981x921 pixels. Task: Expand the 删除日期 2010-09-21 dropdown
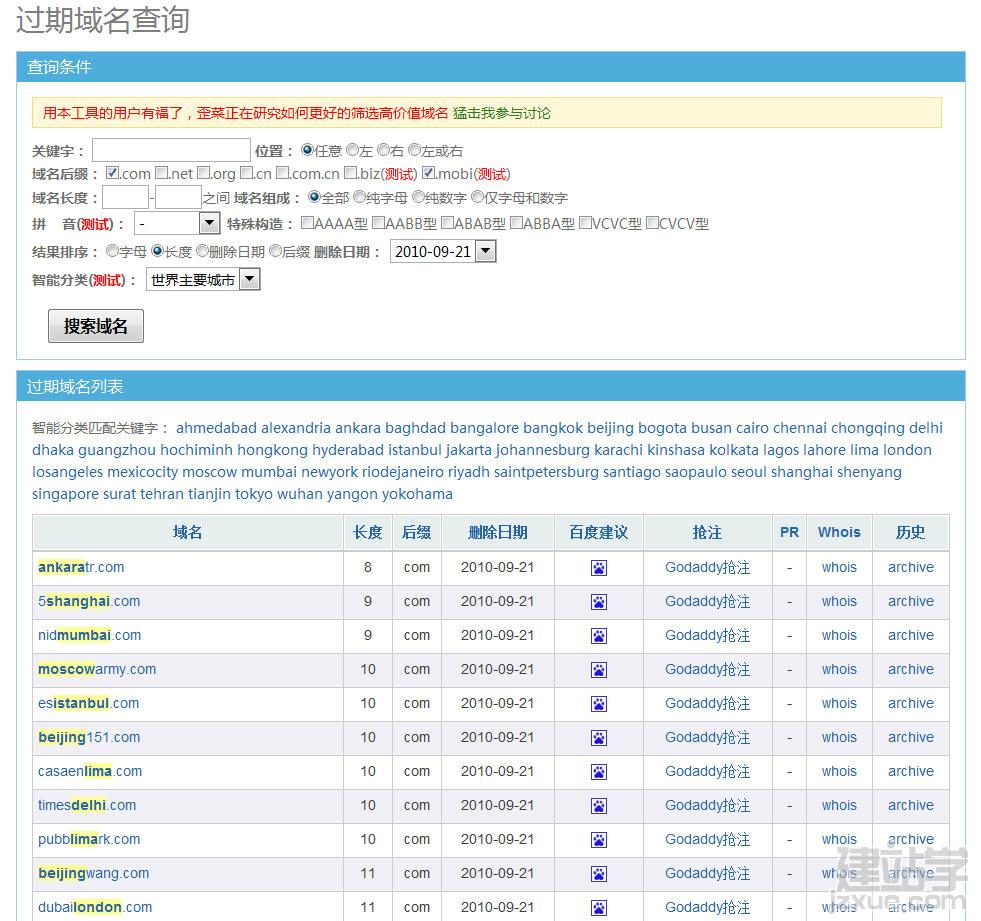[485, 252]
